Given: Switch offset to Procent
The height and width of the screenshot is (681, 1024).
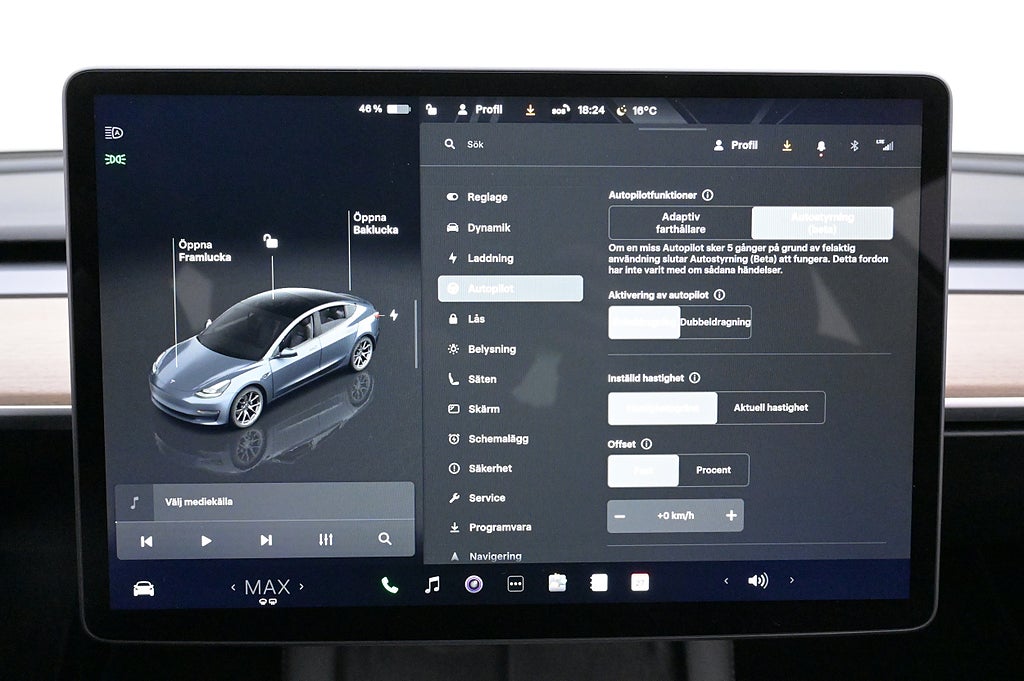Looking at the screenshot, I should point(713,470).
